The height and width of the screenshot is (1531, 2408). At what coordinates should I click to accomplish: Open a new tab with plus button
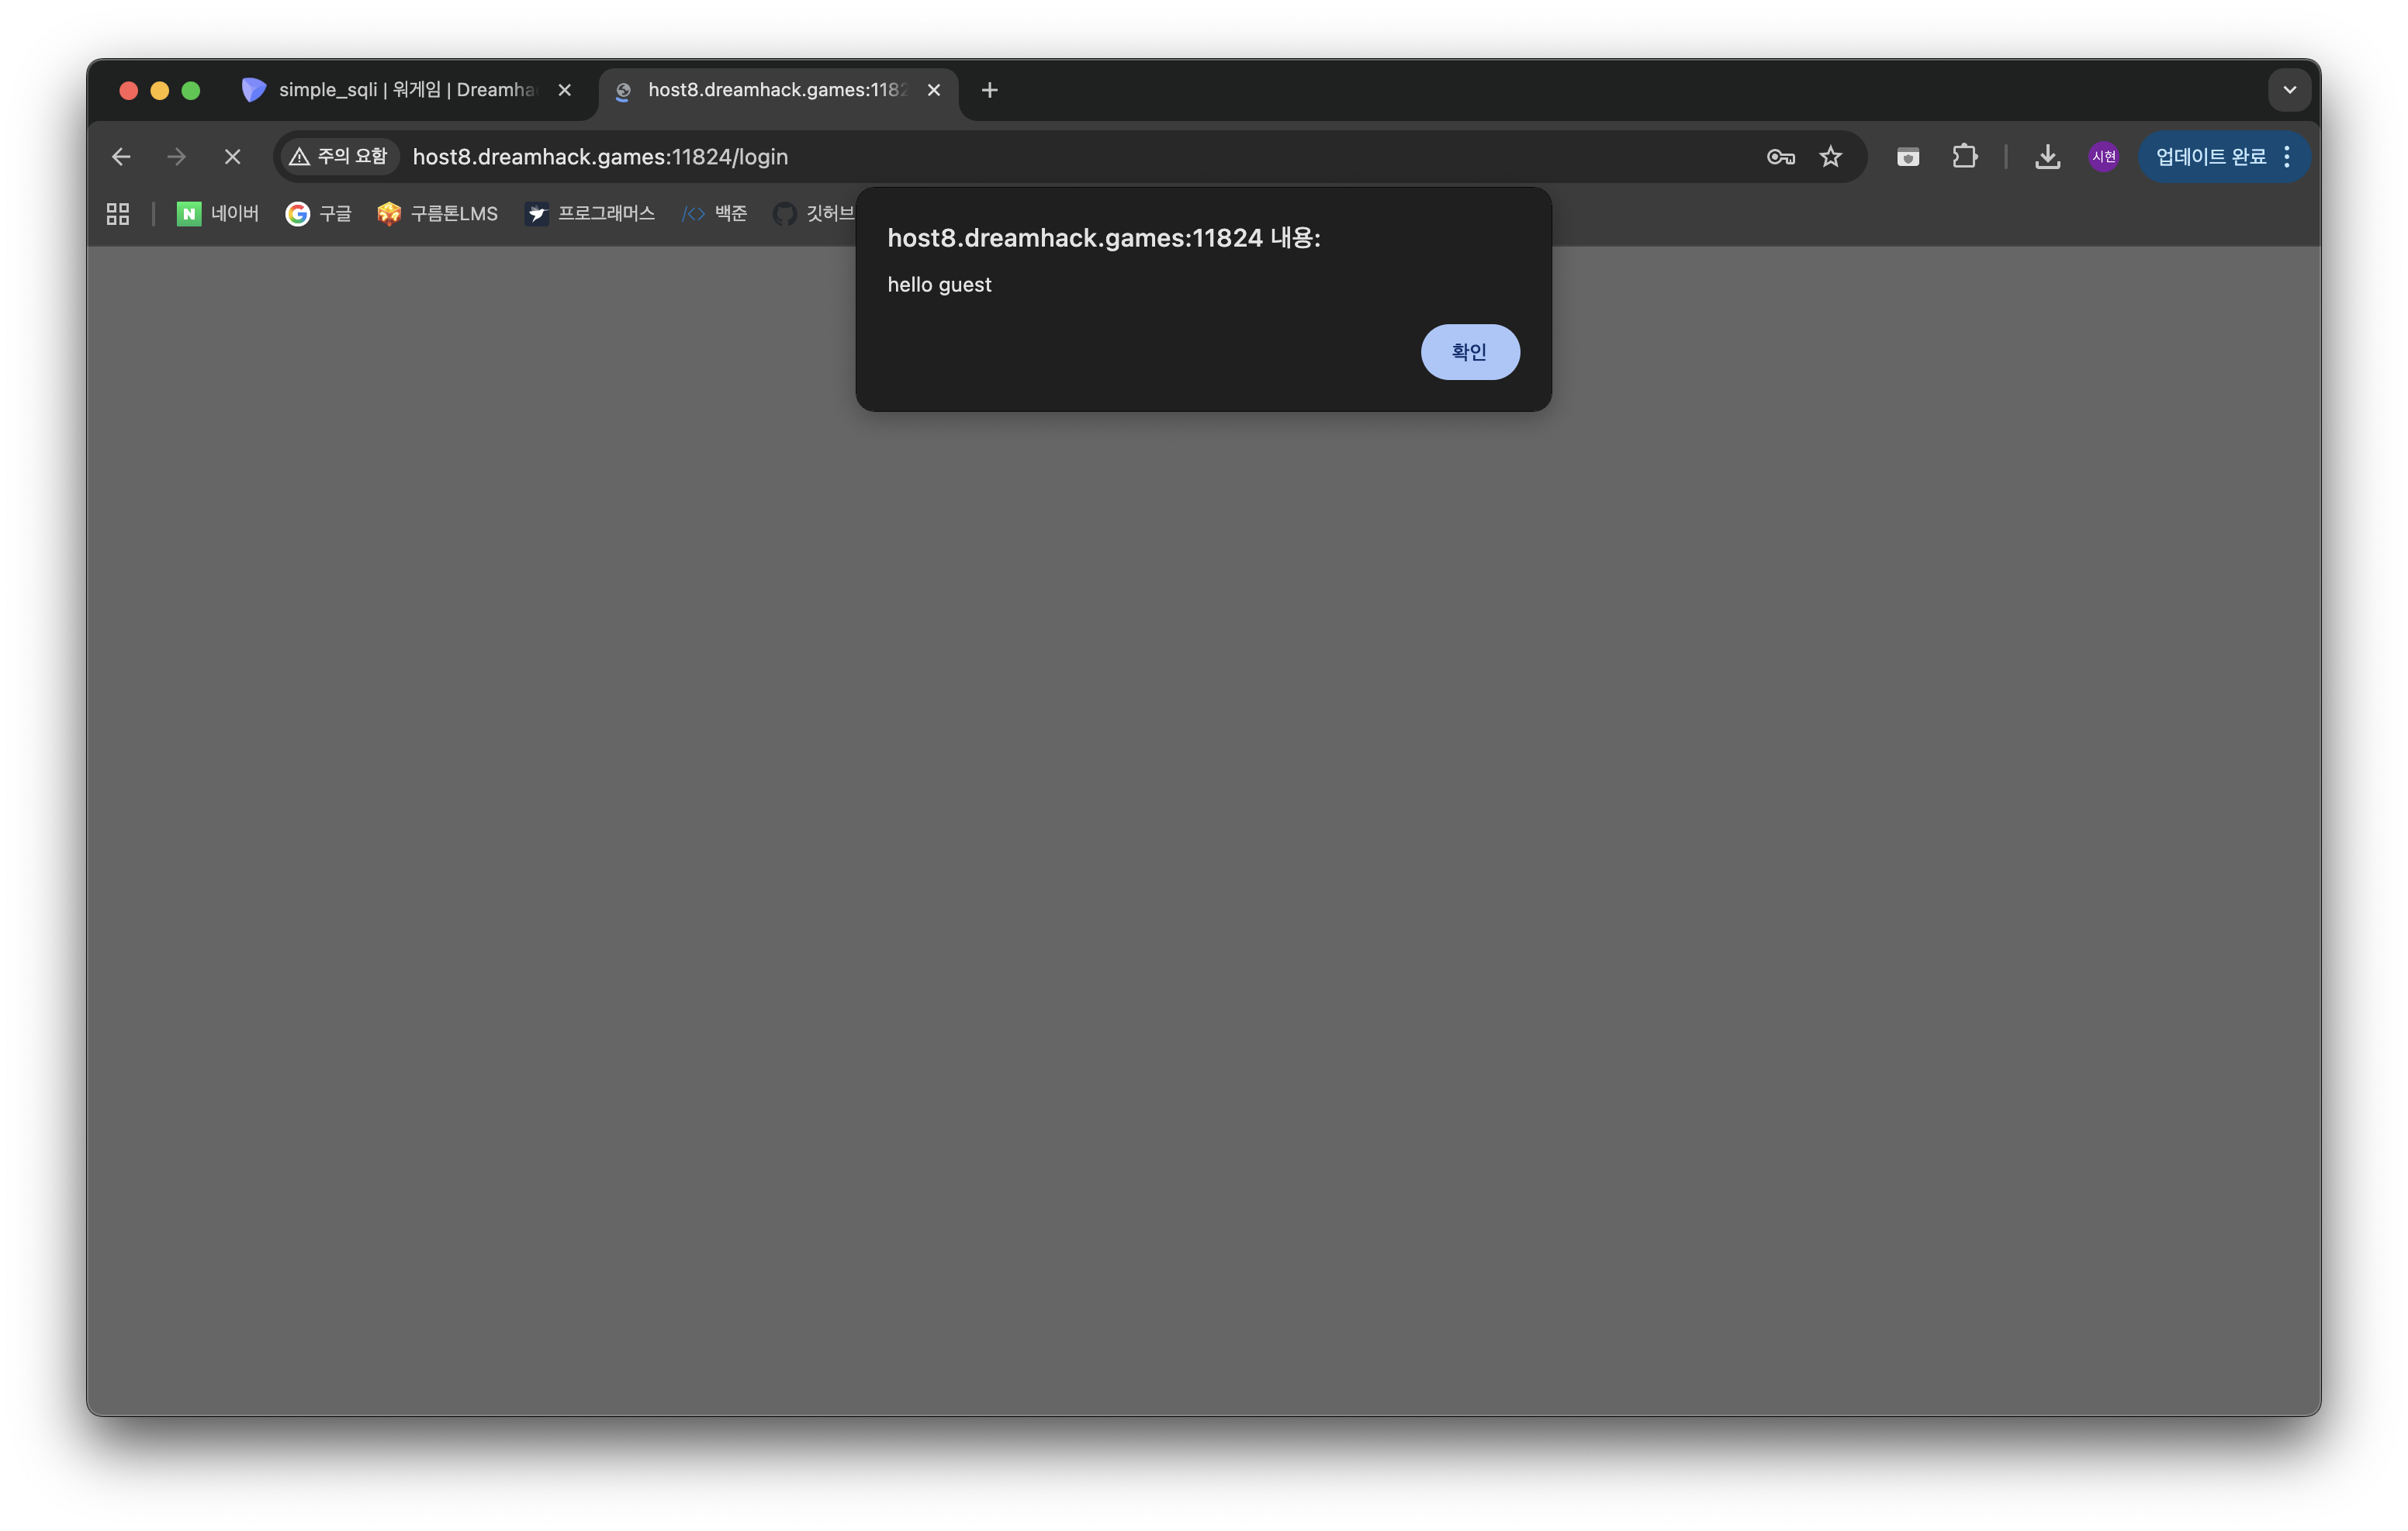989,90
